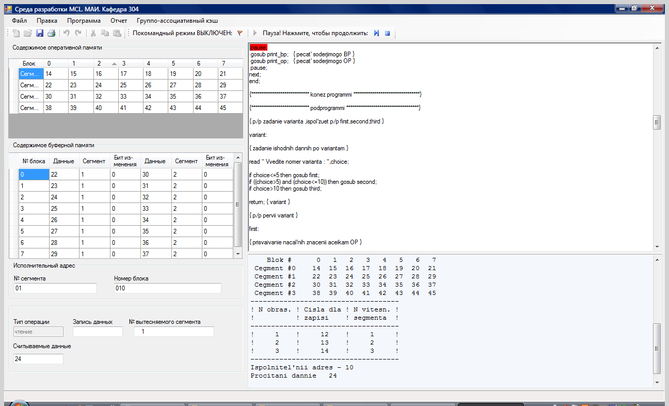Click the Stop execution square icon
This screenshot has height=406, width=669.
point(387,32)
